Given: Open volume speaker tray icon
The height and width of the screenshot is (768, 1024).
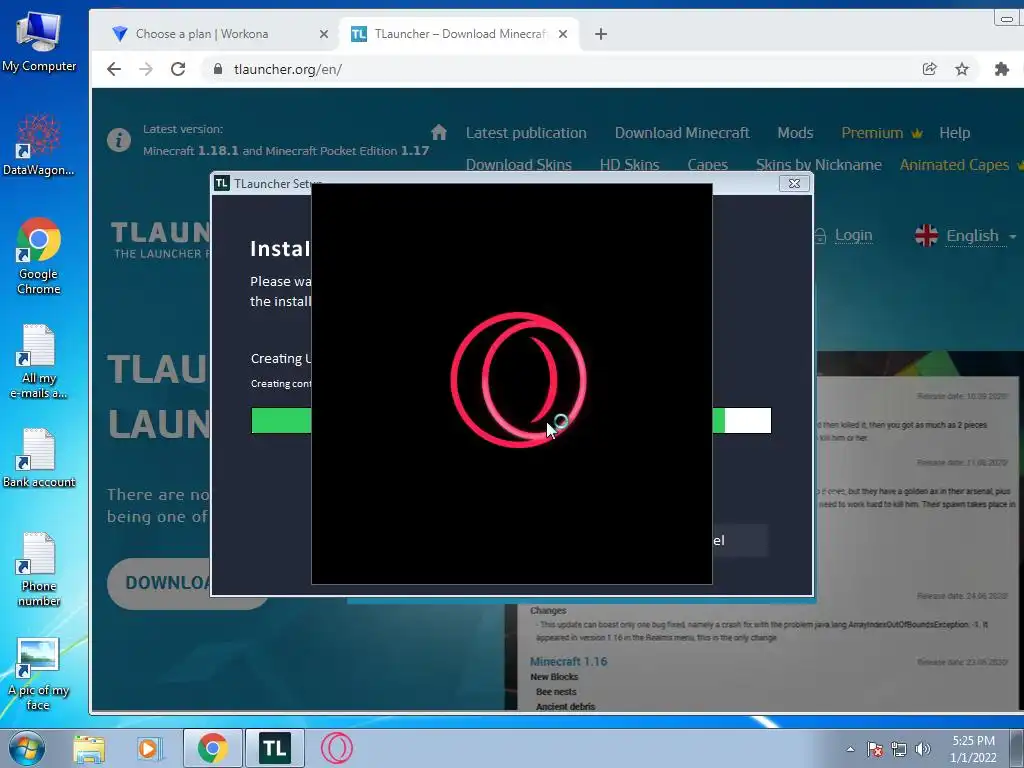Looking at the screenshot, I should click(x=922, y=749).
